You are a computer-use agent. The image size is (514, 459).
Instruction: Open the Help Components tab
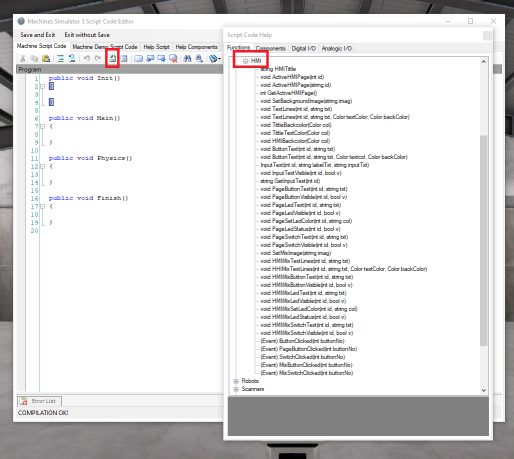pos(196,47)
